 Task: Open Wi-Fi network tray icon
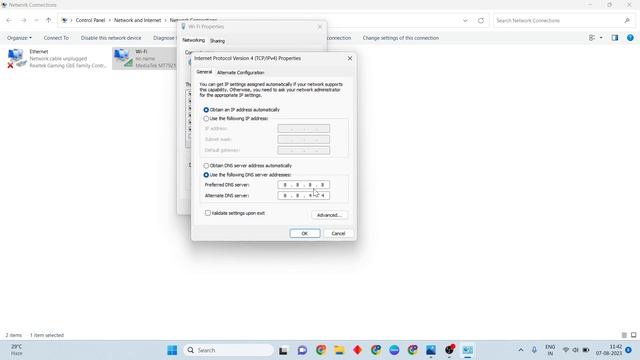[566, 350]
